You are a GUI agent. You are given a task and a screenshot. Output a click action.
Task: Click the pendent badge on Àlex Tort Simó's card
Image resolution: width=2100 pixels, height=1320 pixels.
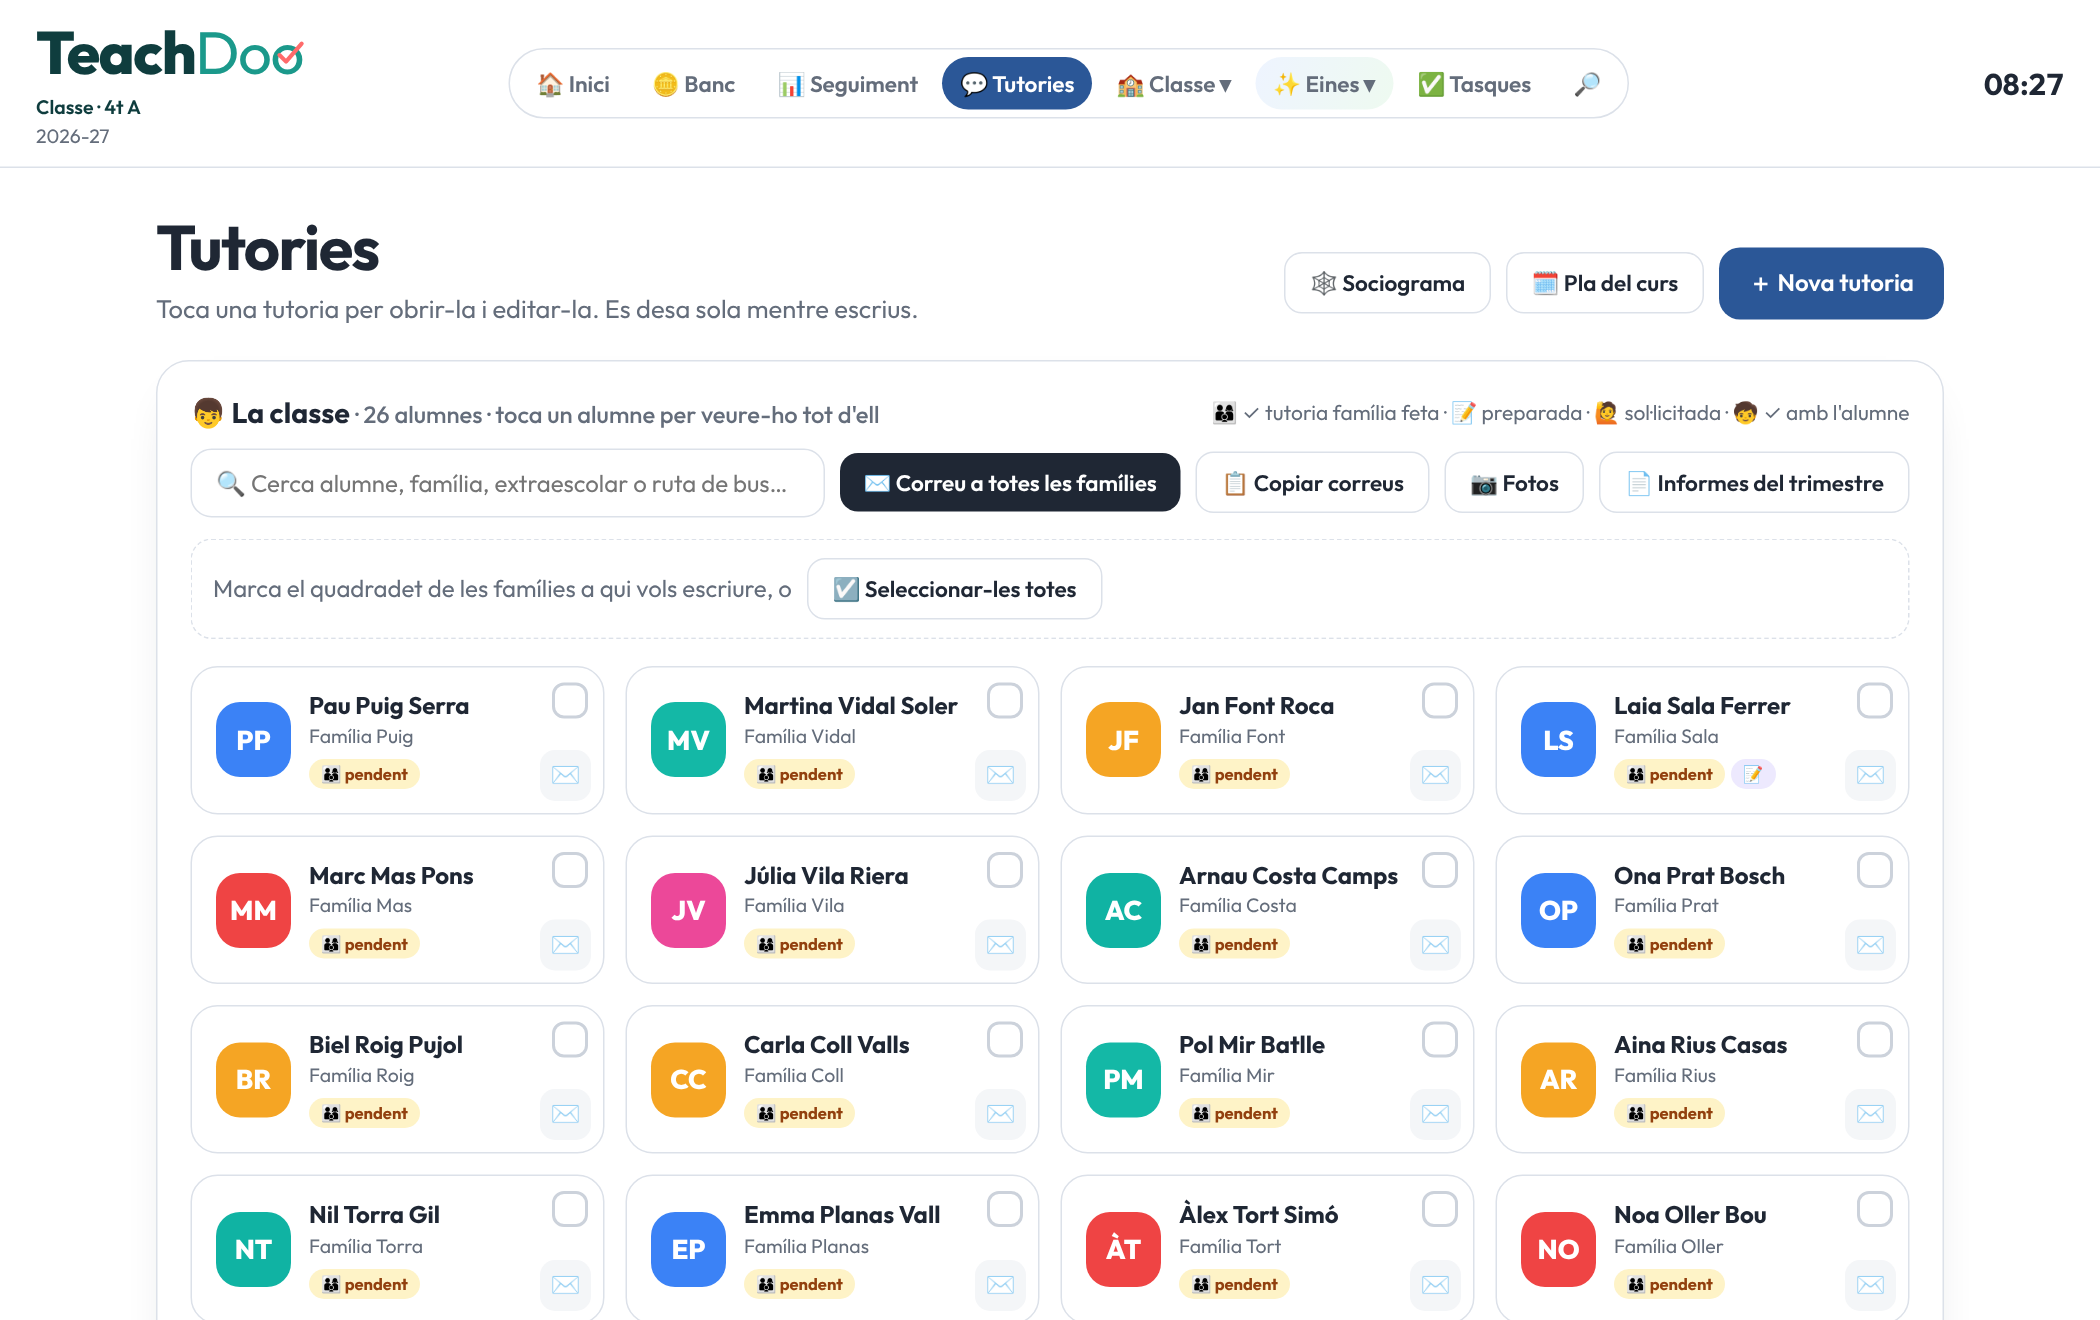(1235, 1284)
